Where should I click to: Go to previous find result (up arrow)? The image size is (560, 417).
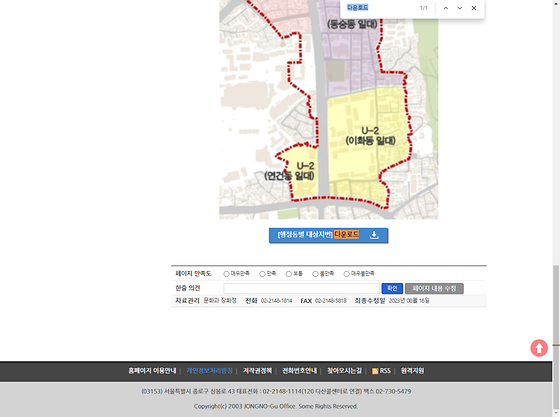pos(446,8)
